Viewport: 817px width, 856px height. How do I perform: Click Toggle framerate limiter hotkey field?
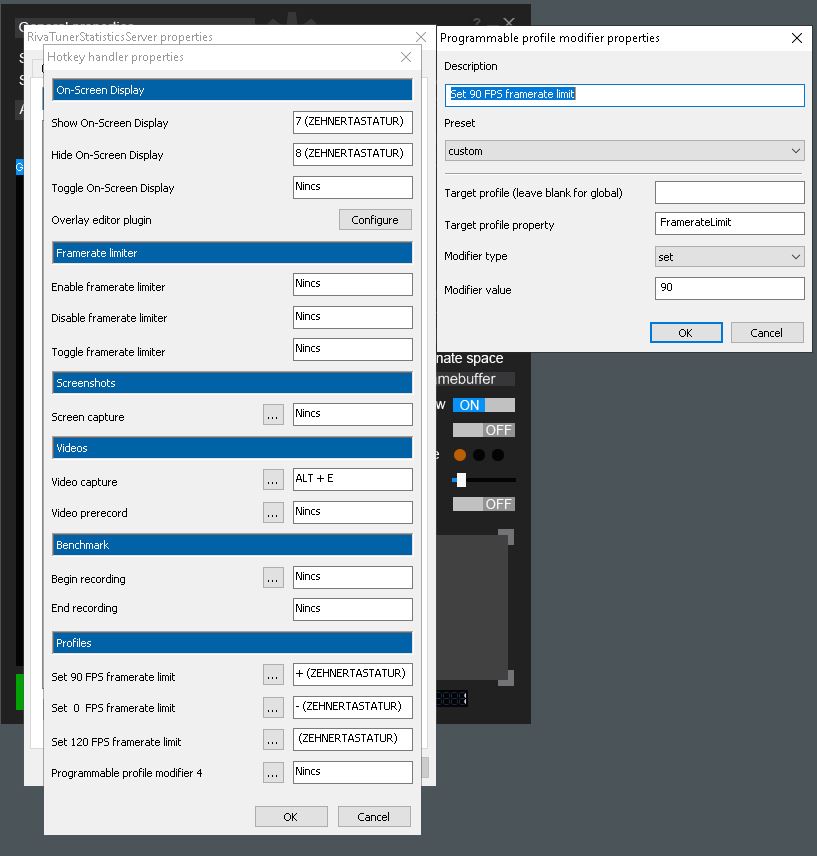pyautogui.click(x=353, y=349)
